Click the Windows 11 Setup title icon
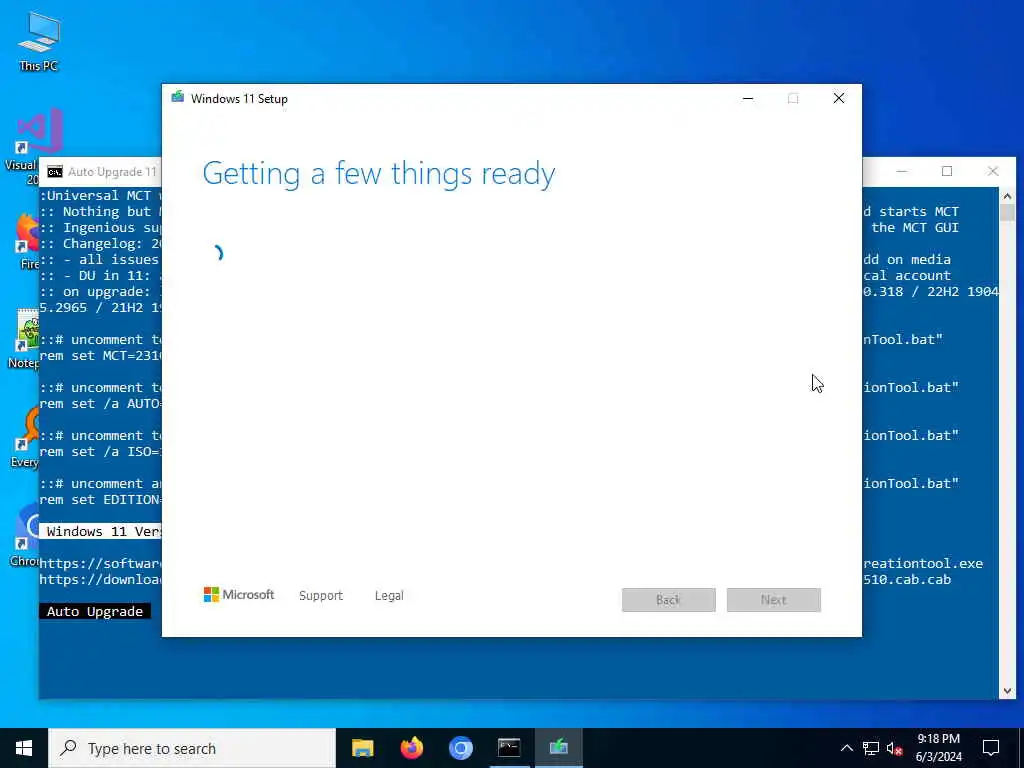The width and height of the screenshot is (1024, 768). [178, 98]
